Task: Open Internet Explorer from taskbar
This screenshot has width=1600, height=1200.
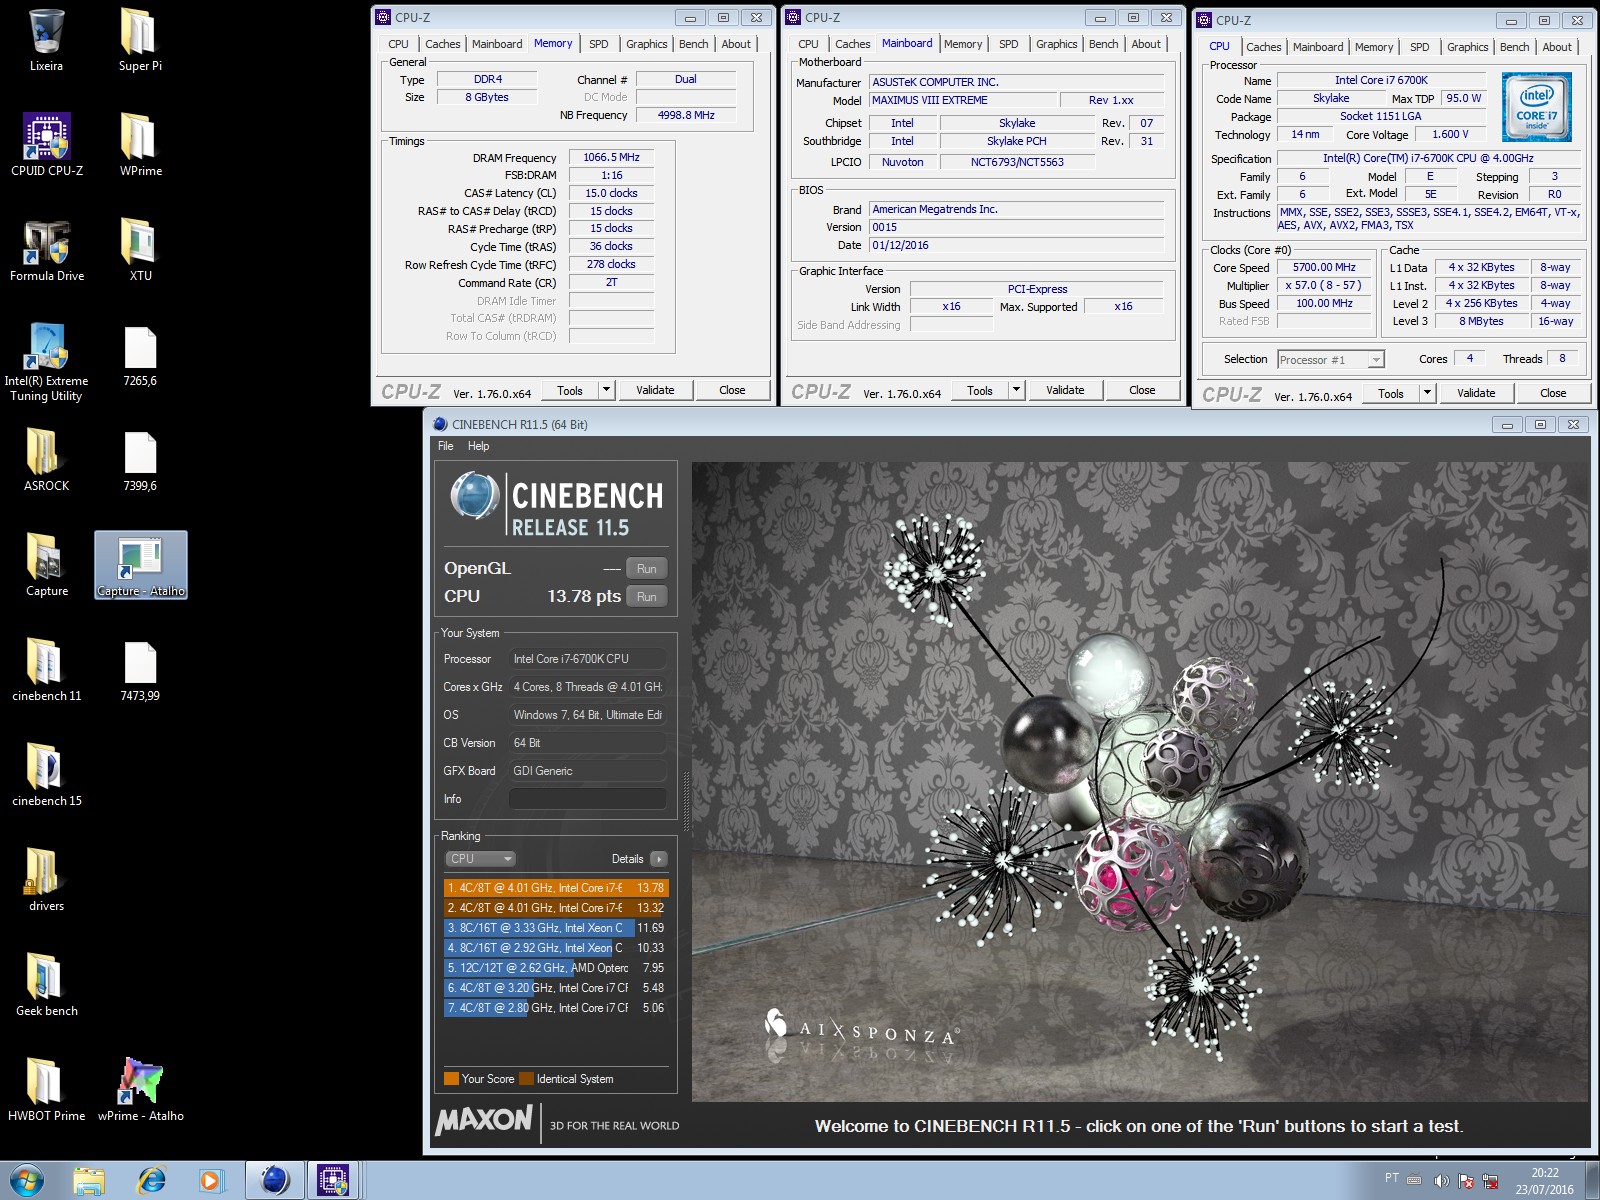Action: [x=151, y=1180]
